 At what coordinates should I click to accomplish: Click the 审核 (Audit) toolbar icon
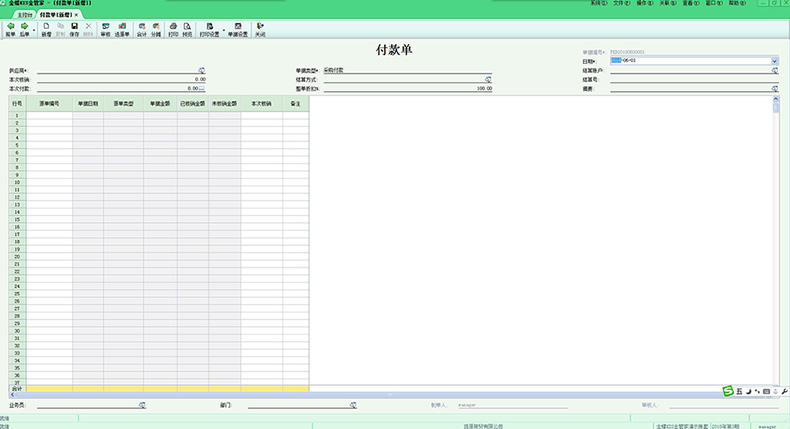click(106, 28)
